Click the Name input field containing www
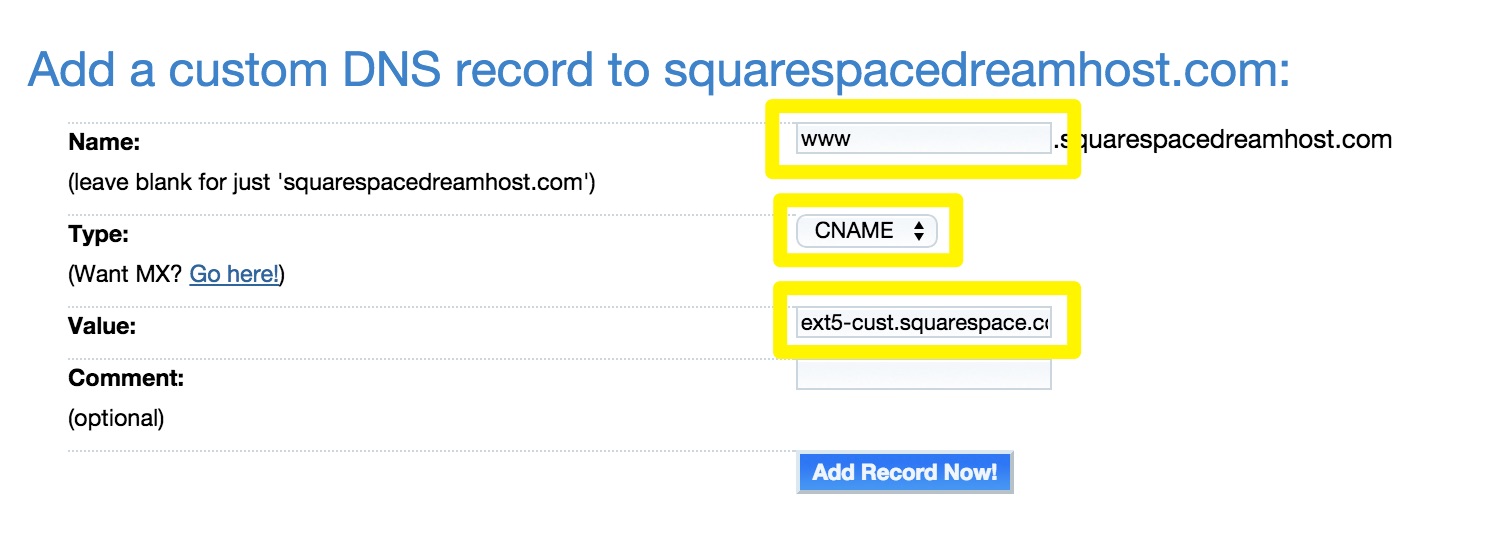Image resolution: width=1510 pixels, height=544 pixels. point(922,139)
